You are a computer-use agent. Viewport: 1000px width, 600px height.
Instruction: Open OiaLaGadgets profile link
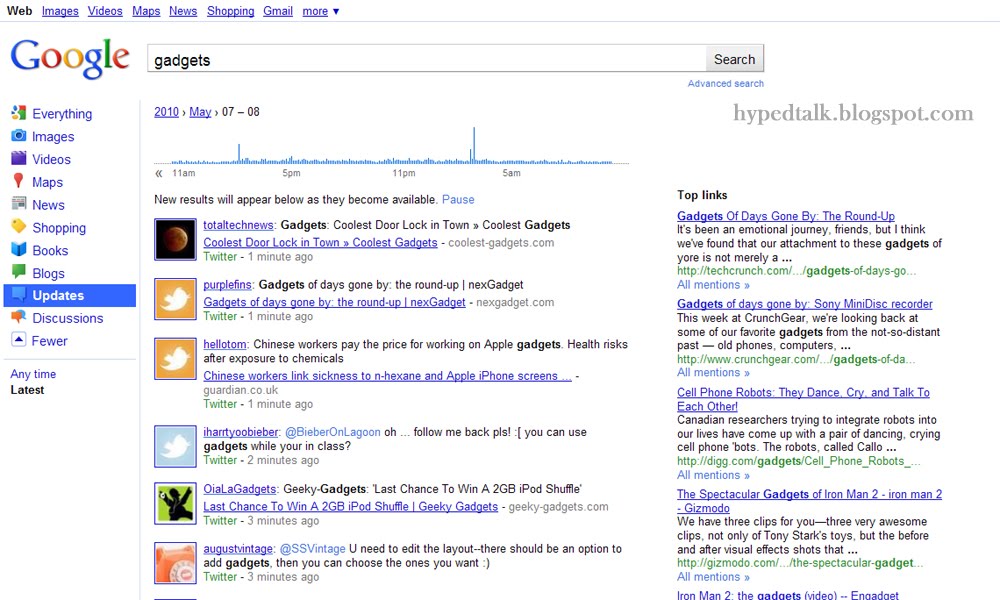click(x=239, y=489)
